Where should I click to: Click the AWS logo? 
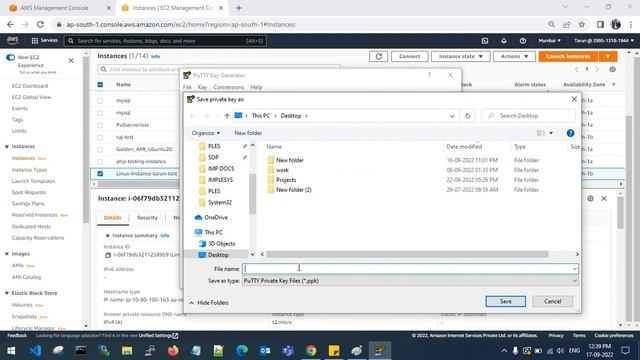pyautogui.click(x=13, y=40)
